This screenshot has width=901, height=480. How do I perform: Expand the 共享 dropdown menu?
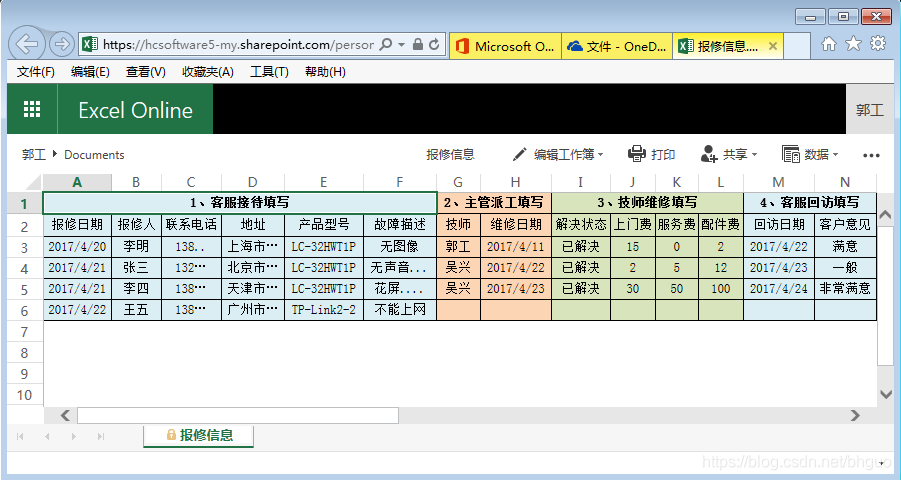click(754, 155)
